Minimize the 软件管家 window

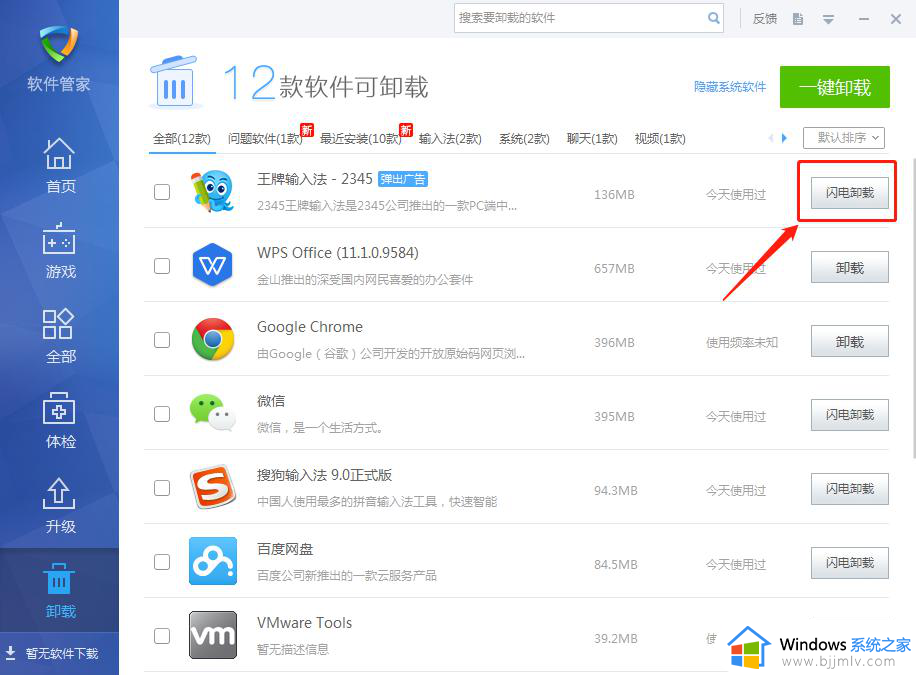pyautogui.click(x=864, y=19)
